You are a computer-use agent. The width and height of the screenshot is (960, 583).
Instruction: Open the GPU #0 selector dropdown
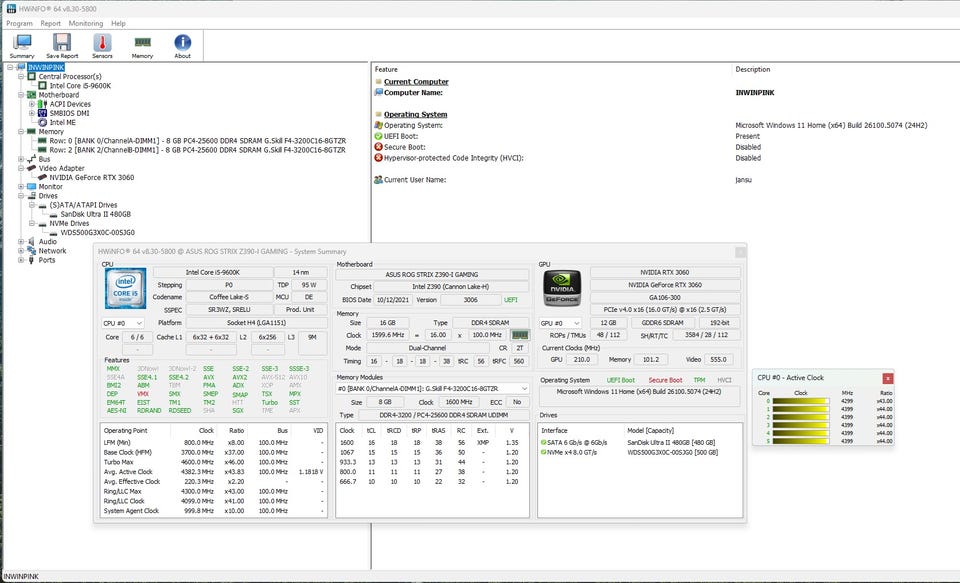click(561, 323)
